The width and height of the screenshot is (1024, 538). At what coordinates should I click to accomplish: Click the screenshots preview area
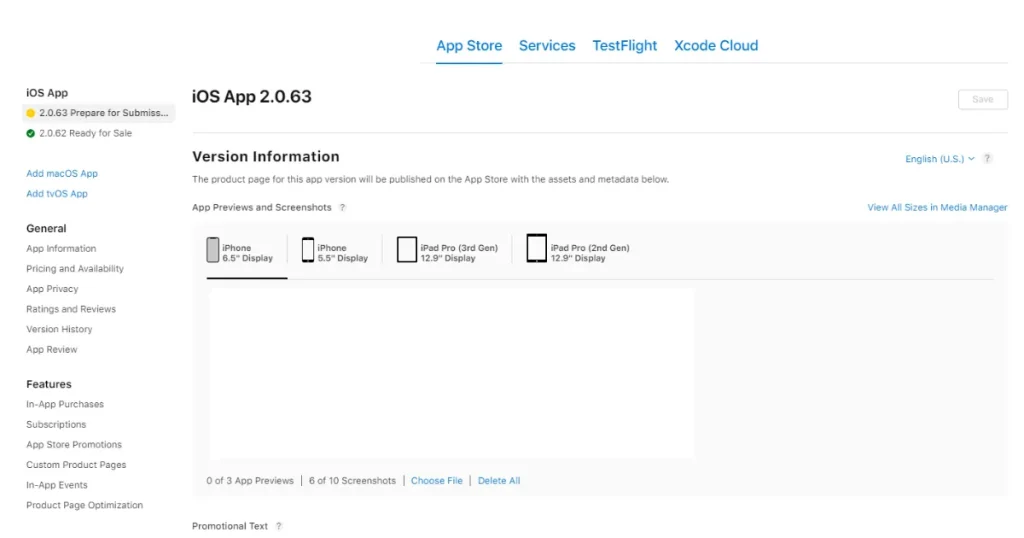452,374
